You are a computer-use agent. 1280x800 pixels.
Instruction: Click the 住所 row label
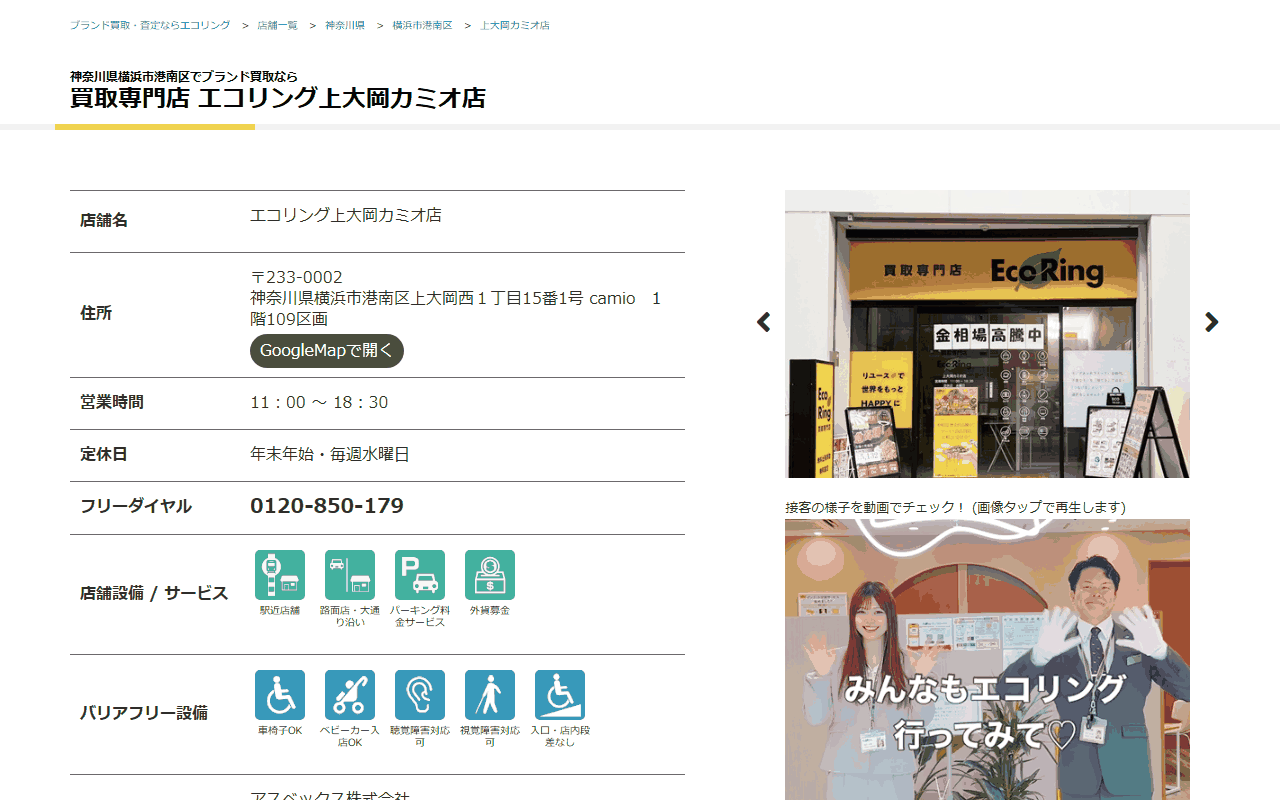pyautogui.click(x=96, y=313)
